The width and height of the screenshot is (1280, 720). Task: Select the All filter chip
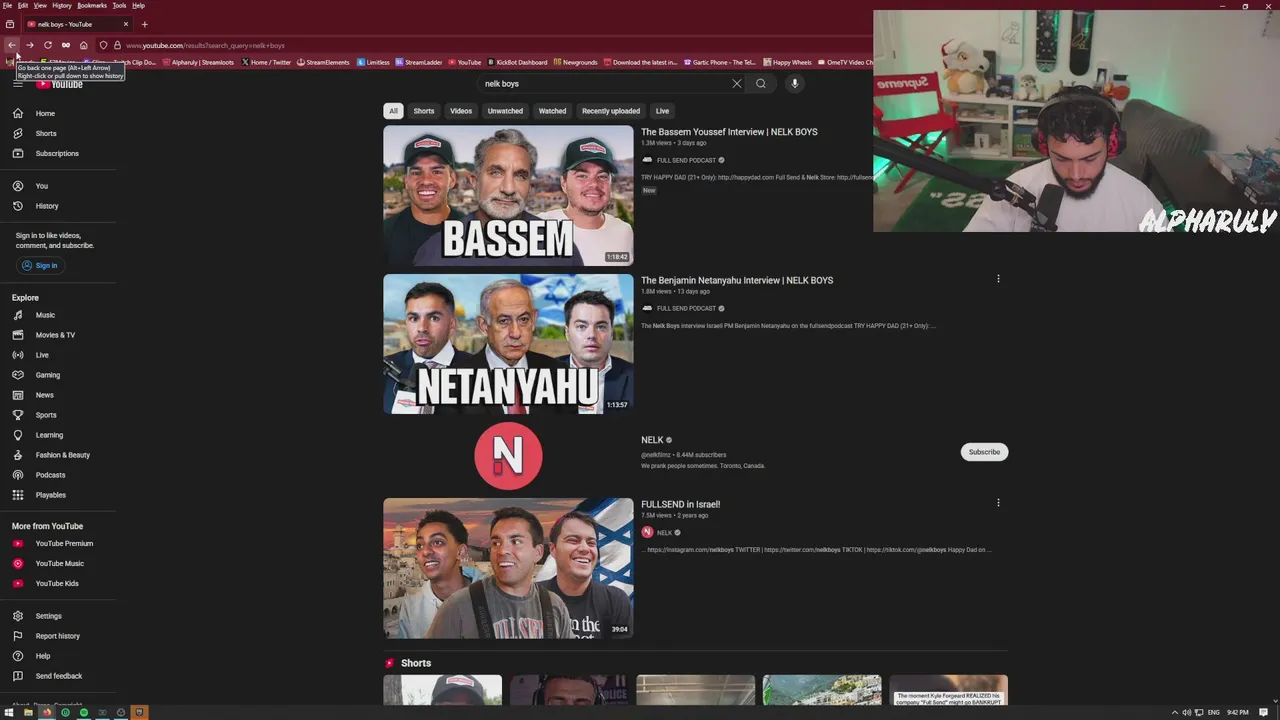click(x=393, y=111)
